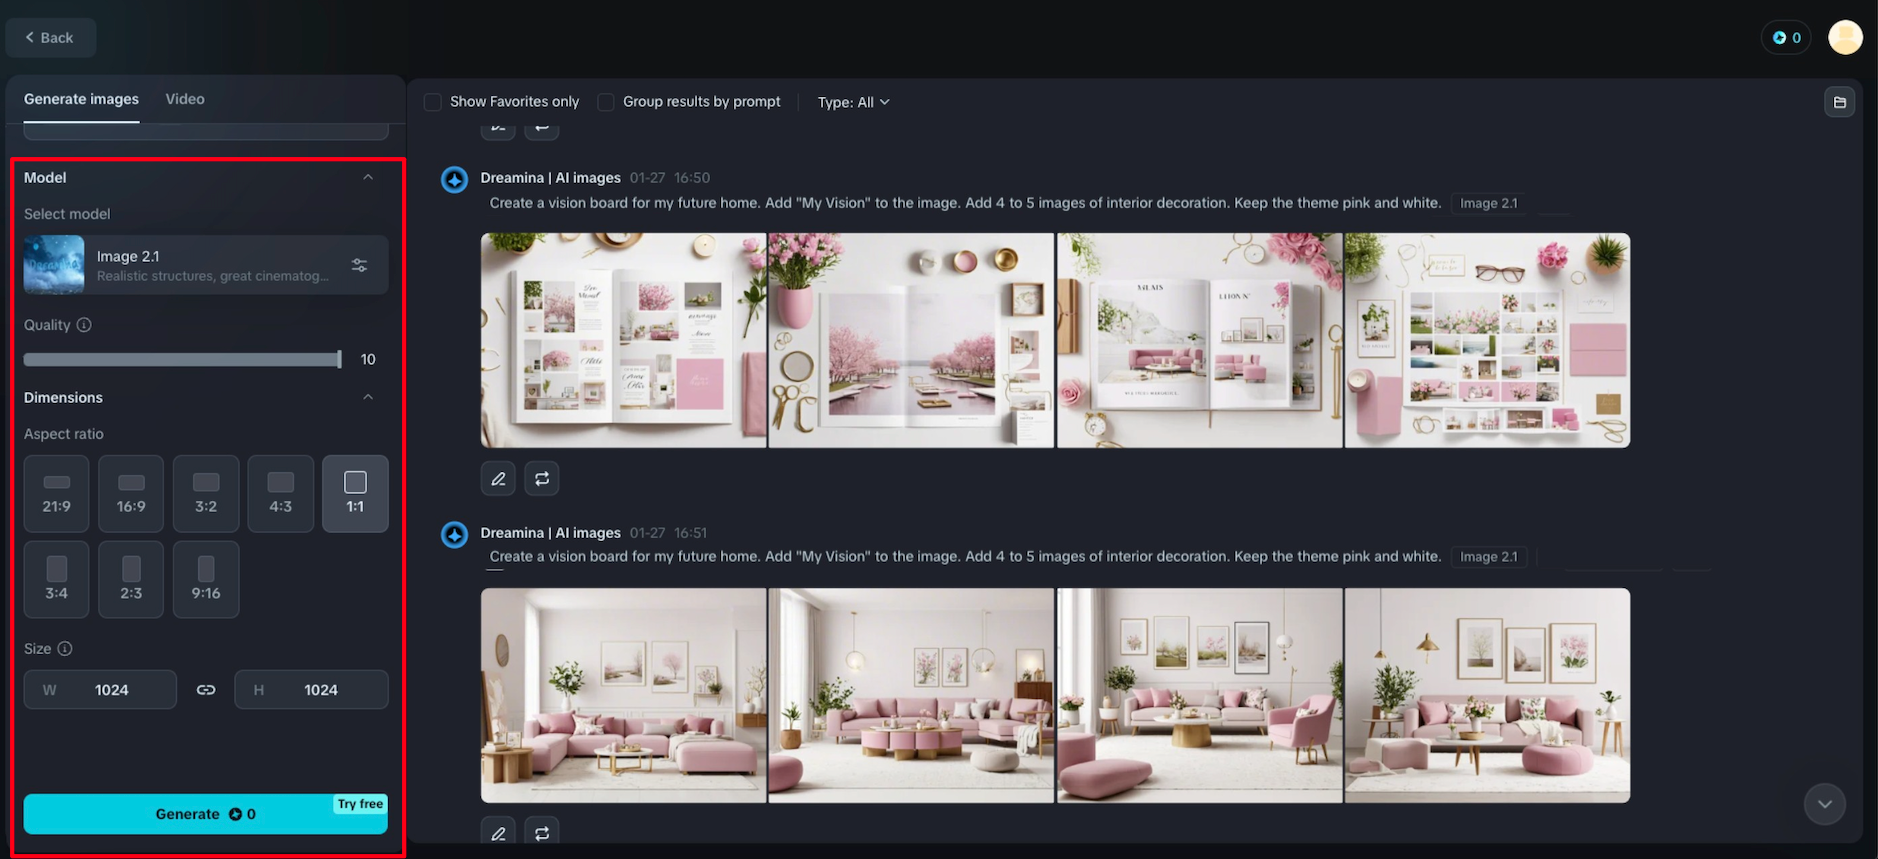Select the 16:9 aspect ratio
1878x859 pixels.
[131, 493]
